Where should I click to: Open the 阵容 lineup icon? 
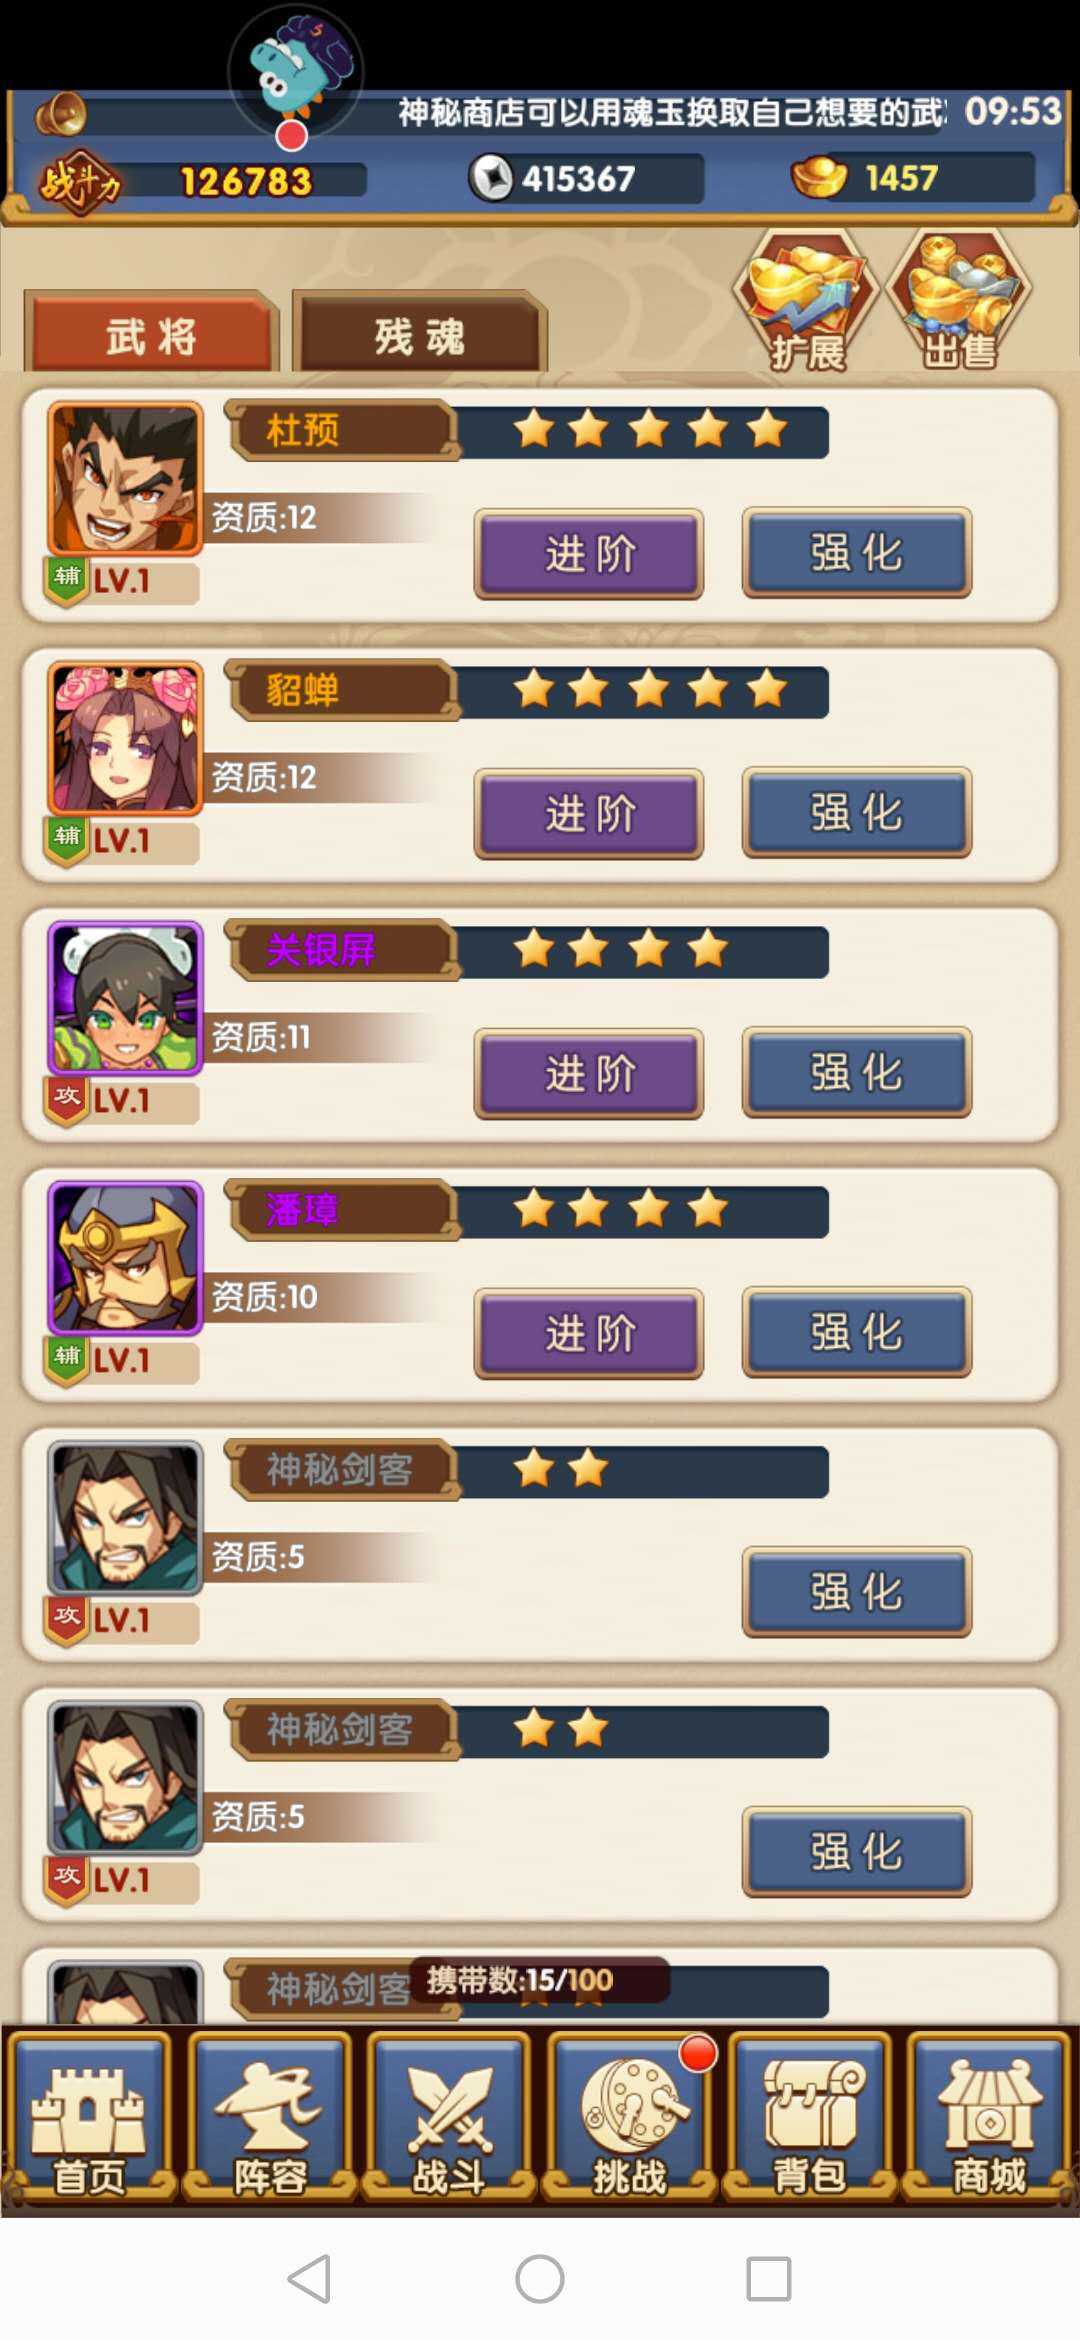[x=269, y=2116]
